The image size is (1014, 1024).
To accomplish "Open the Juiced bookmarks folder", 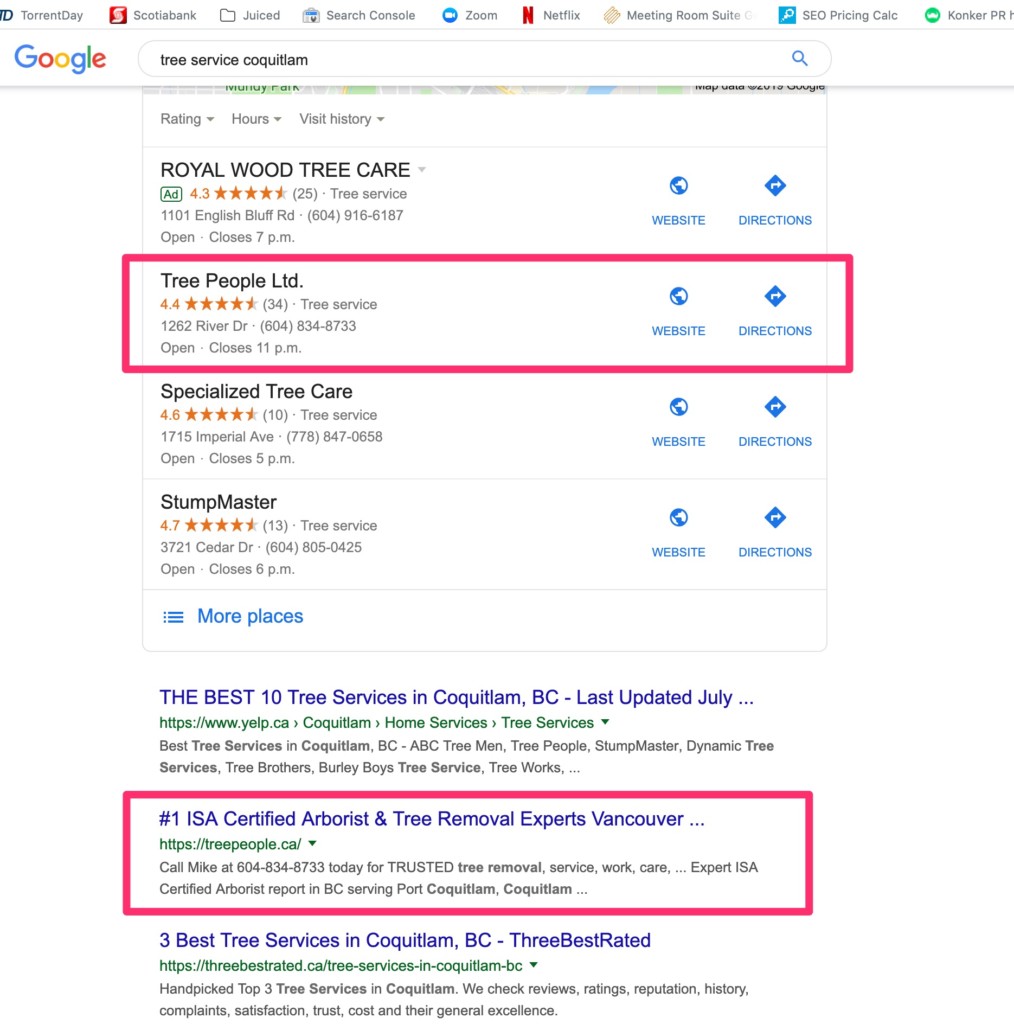I will [x=250, y=15].
